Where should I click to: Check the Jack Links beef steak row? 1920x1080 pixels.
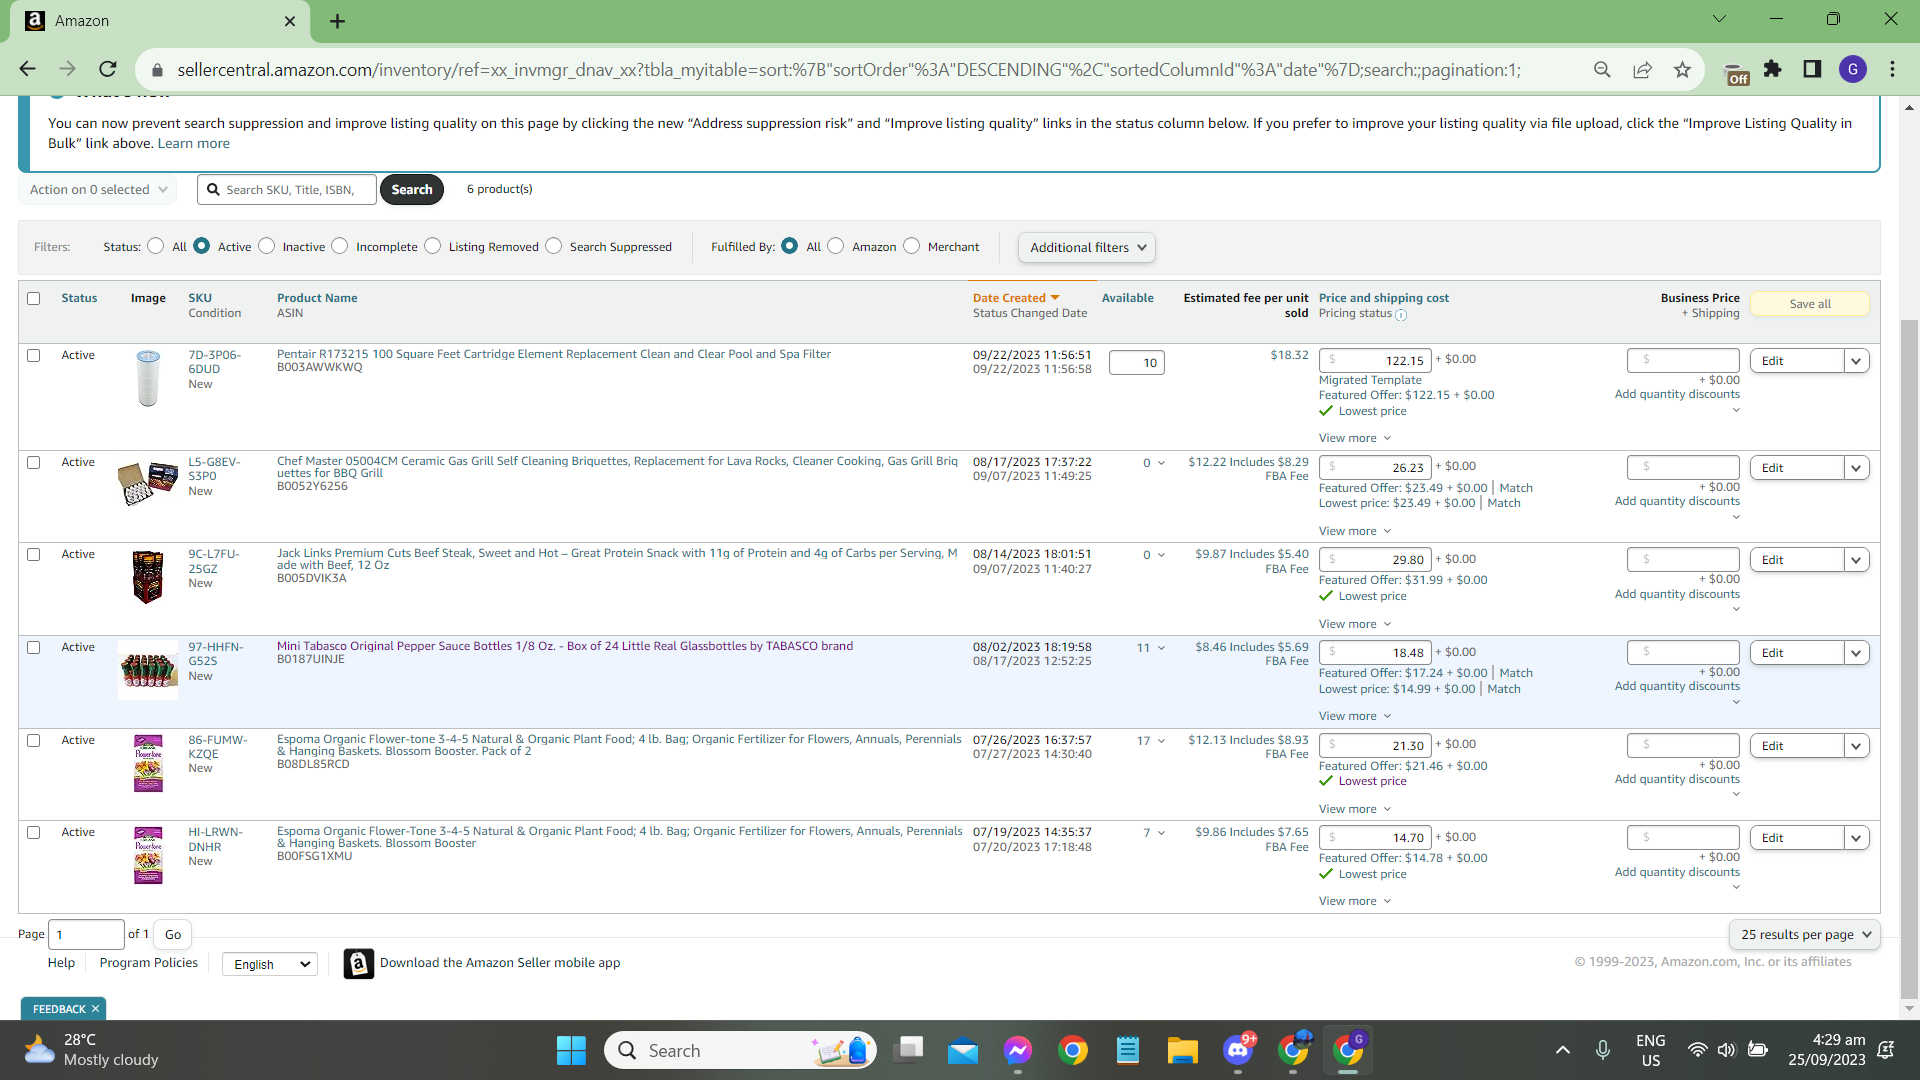tap(34, 554)
